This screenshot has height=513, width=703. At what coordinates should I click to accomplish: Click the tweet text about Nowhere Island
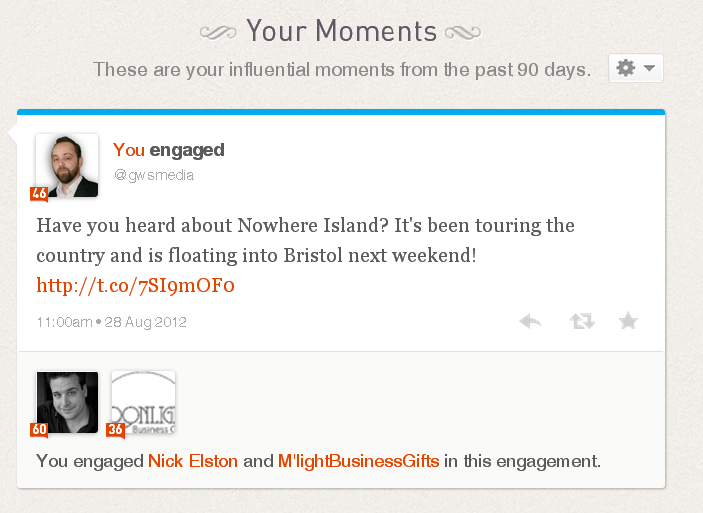pos(305,240)
